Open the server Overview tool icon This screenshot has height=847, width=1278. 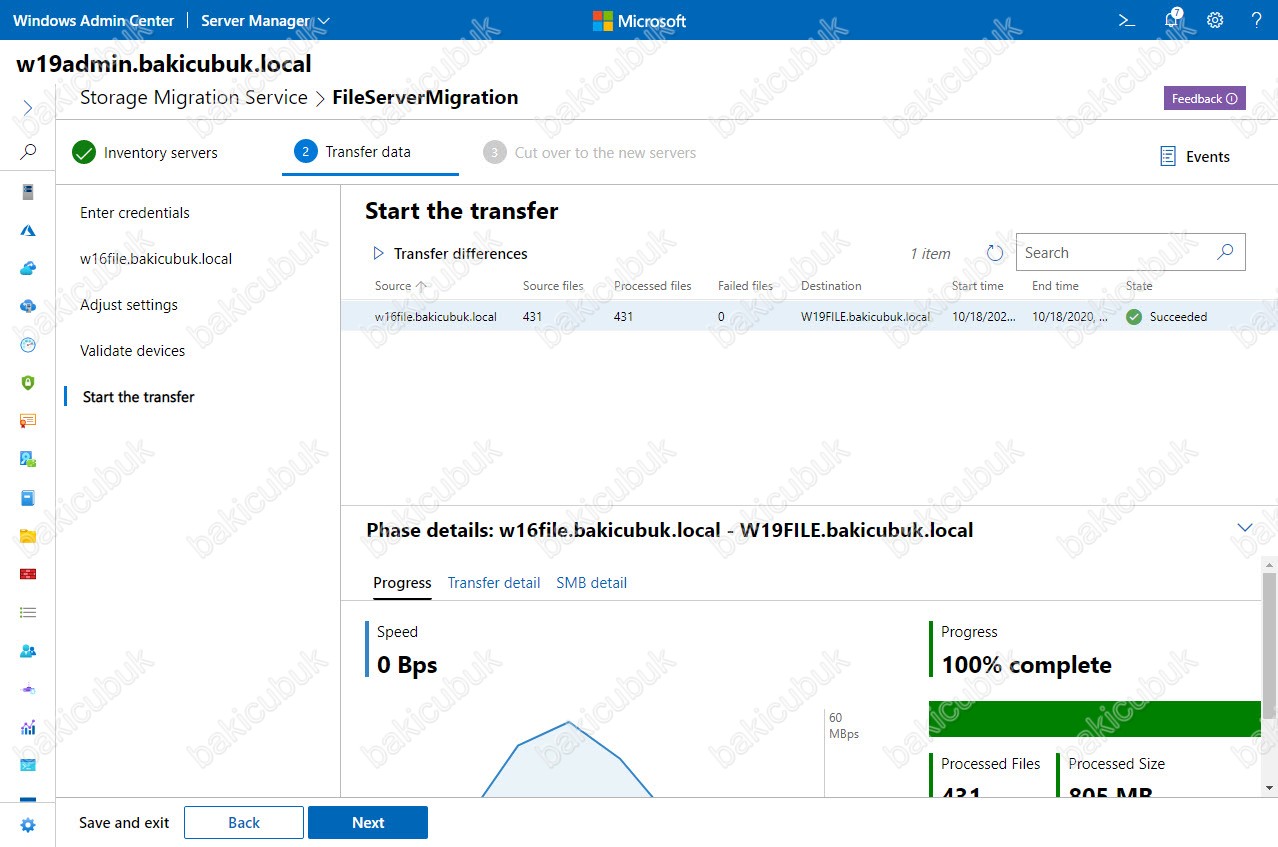(x=28, y=192)
